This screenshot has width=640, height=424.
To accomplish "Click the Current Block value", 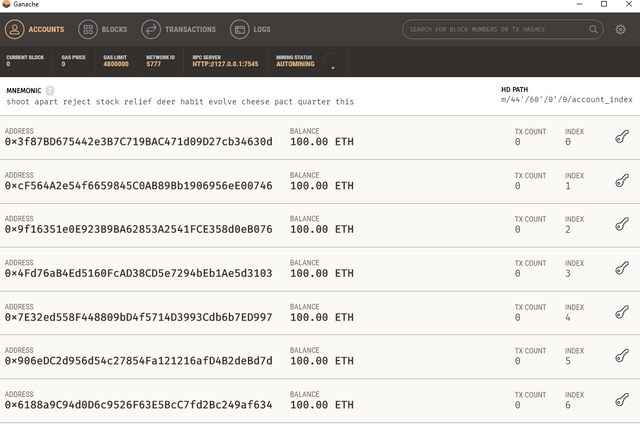I will pyautogui.click(x=8, y=64).
